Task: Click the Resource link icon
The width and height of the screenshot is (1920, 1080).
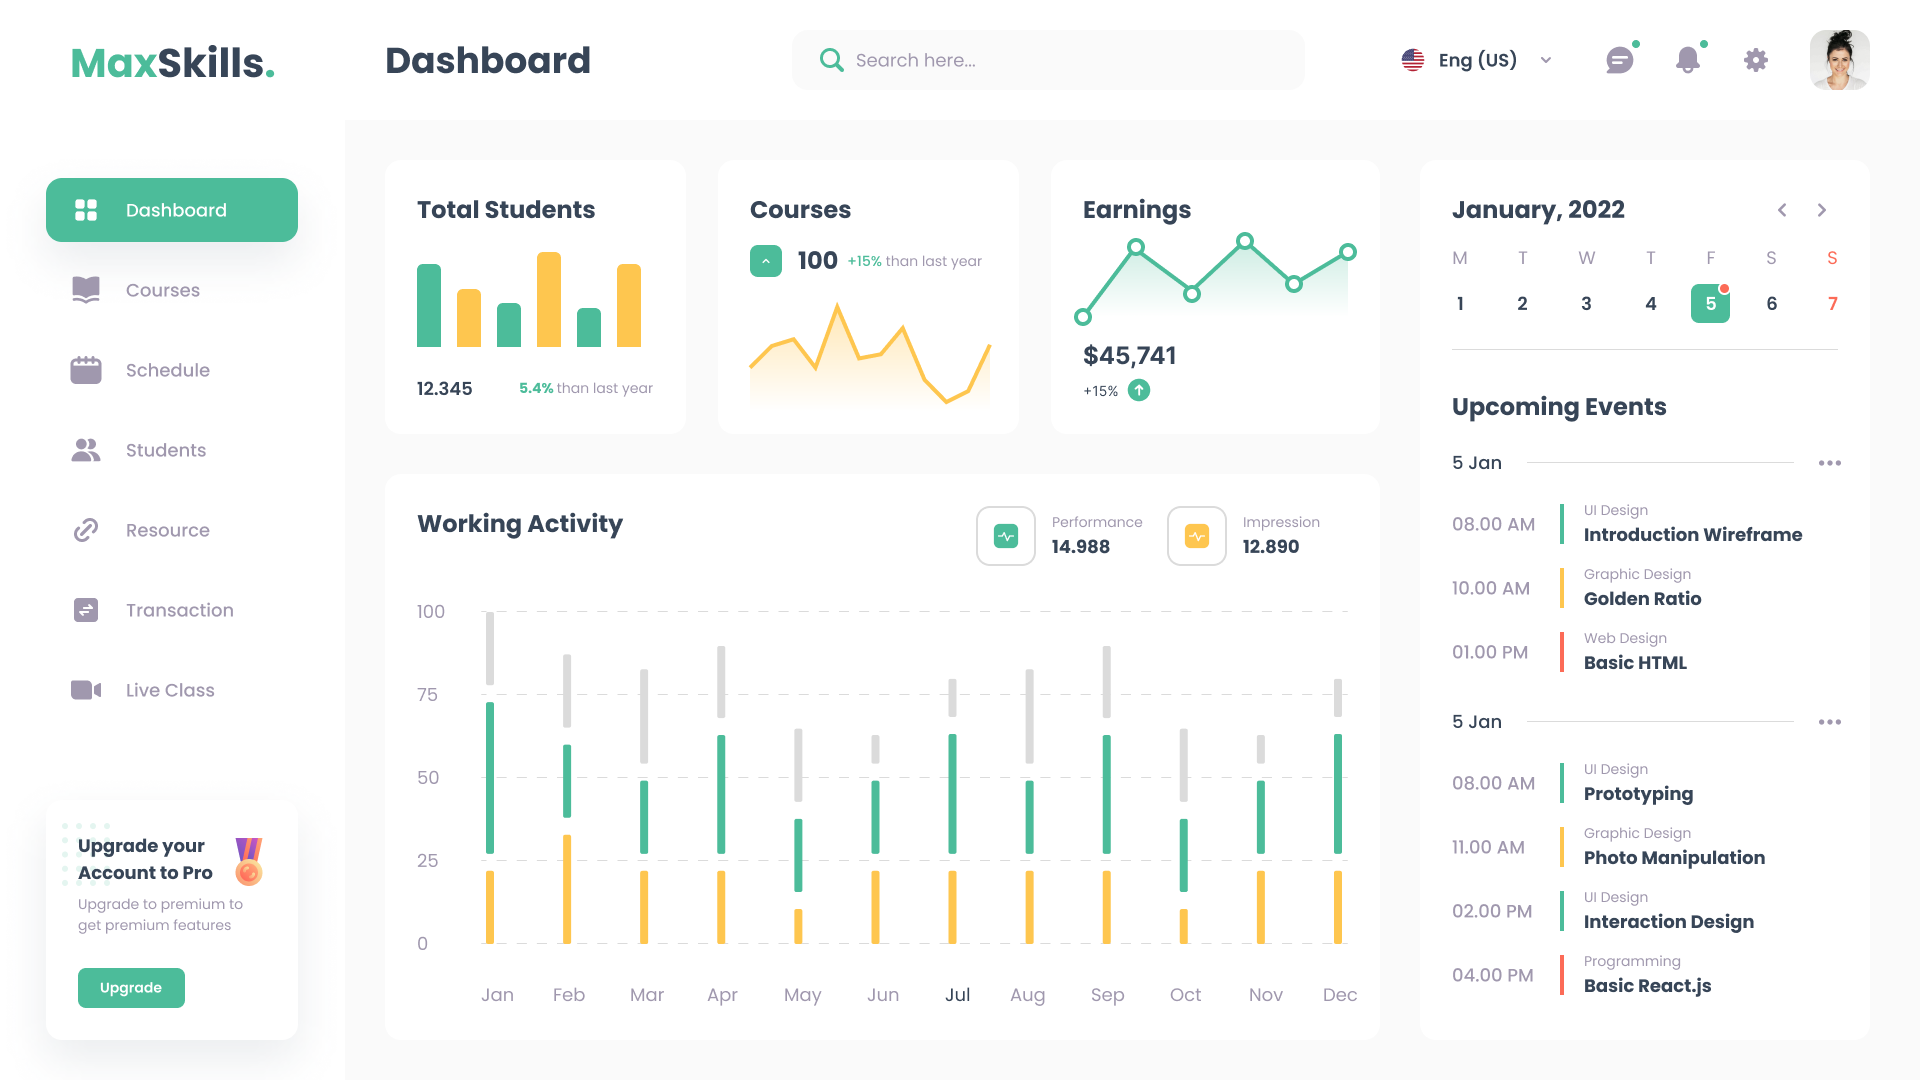Action: coord(86,530)
